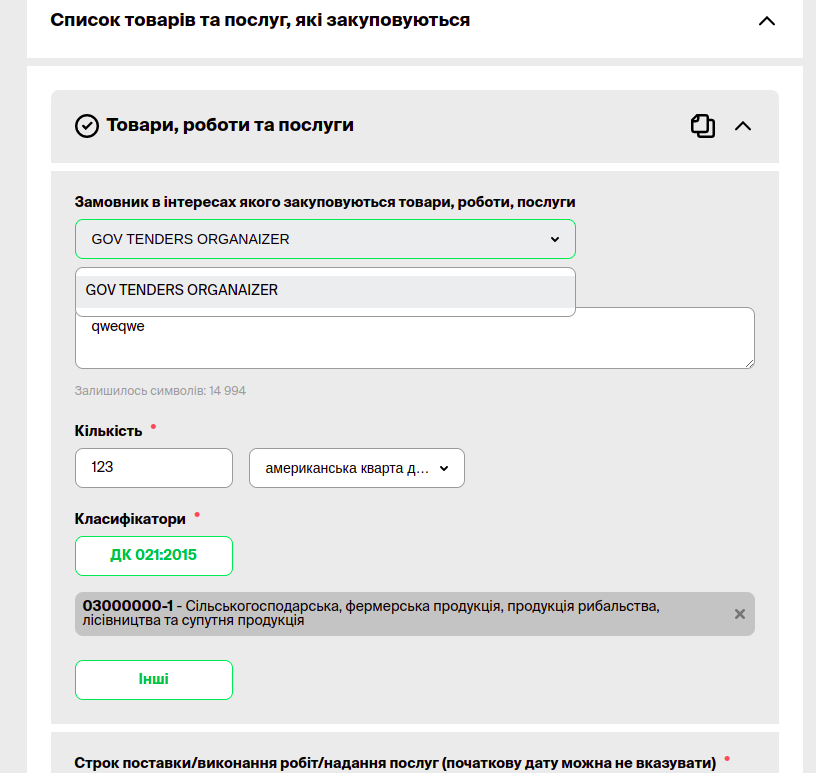Click the checkmark circle icon beside "Товари, роботи та послуги"

(87, 126)
